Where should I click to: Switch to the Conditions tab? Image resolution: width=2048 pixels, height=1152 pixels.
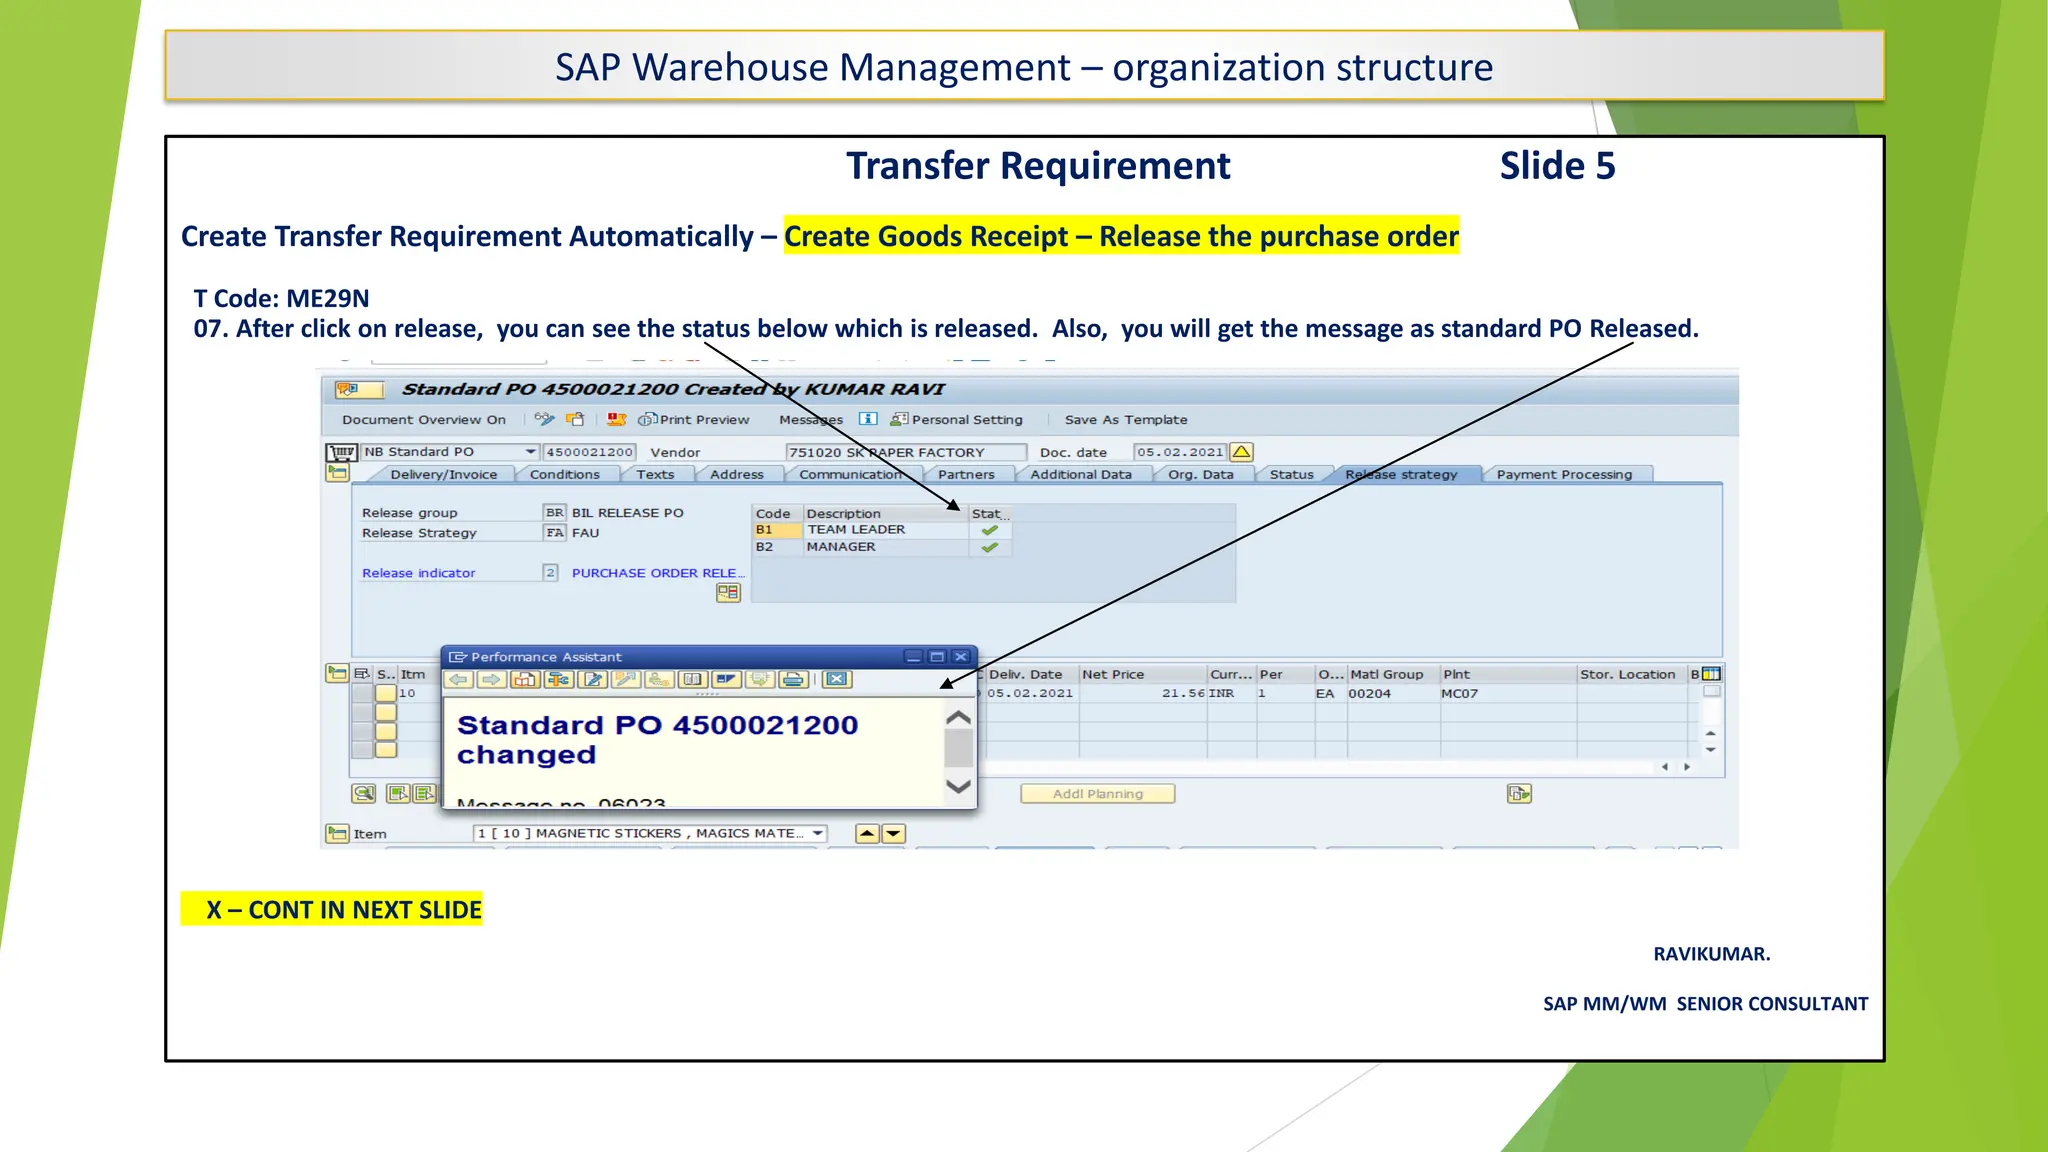pos(565,475)
